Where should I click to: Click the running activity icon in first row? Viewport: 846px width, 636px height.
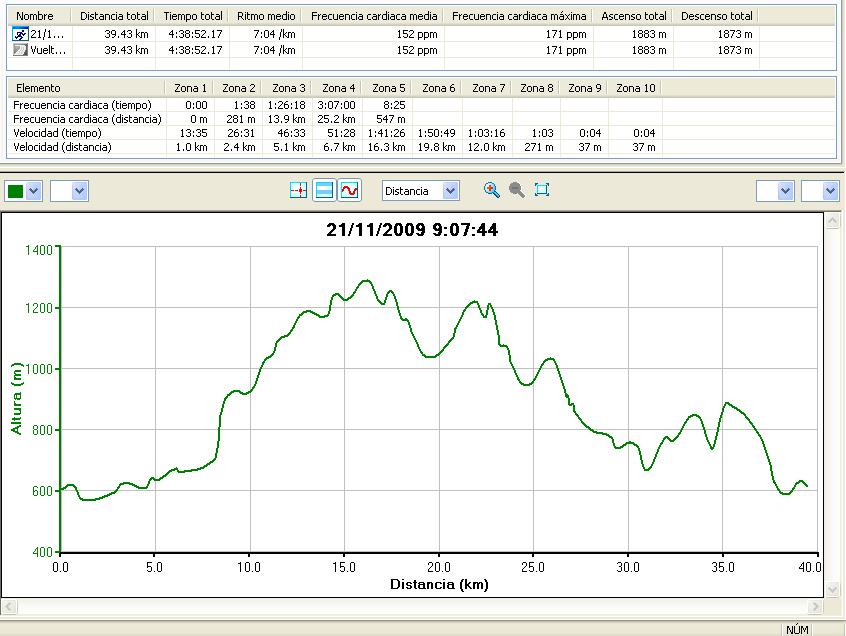[20, 35]
